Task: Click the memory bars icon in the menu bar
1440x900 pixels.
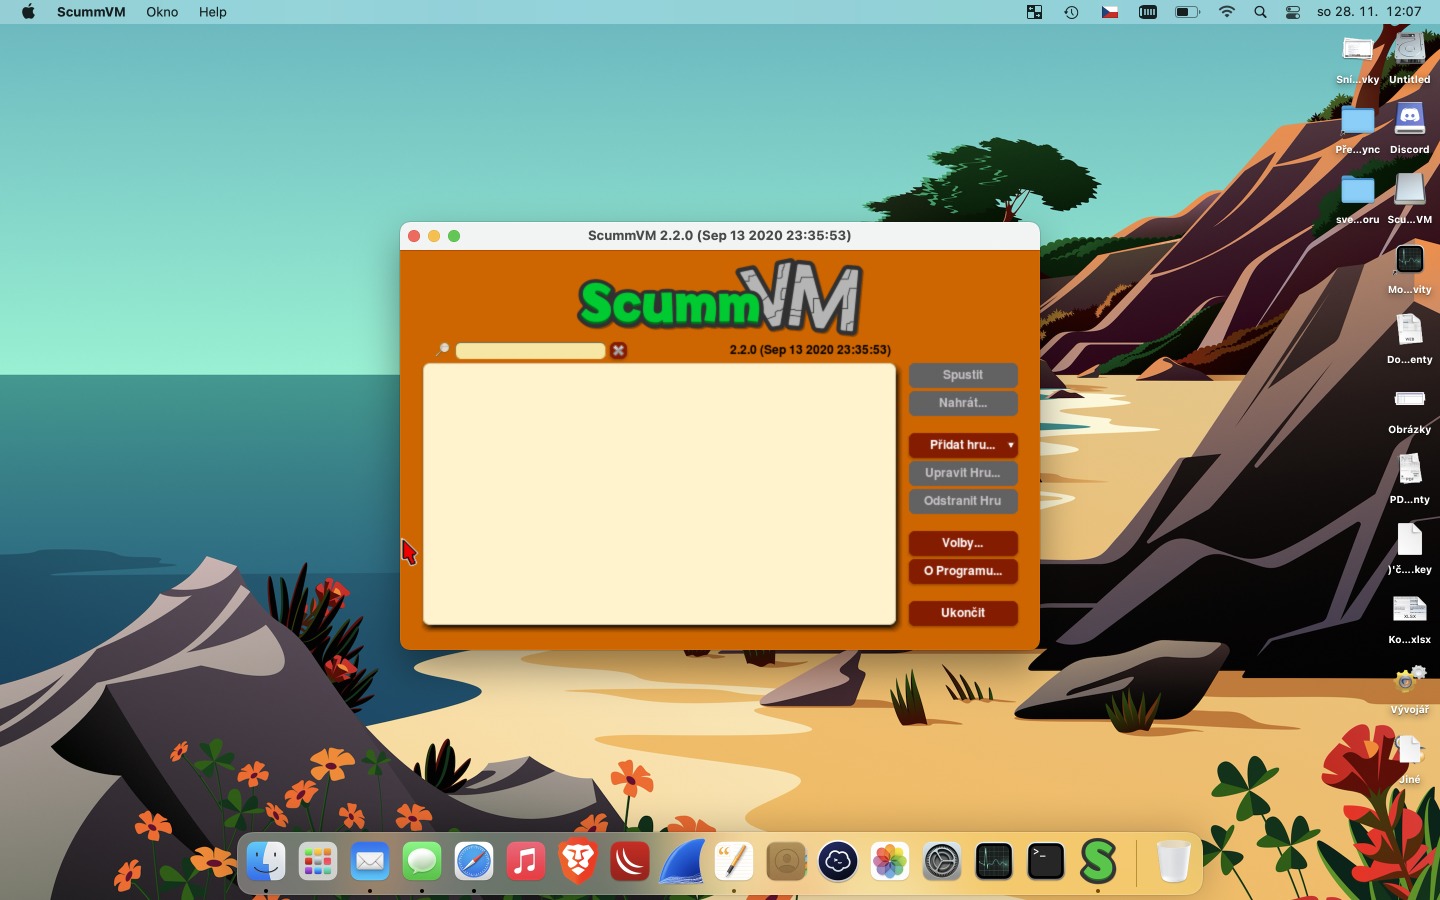Action: [1148, 12]
